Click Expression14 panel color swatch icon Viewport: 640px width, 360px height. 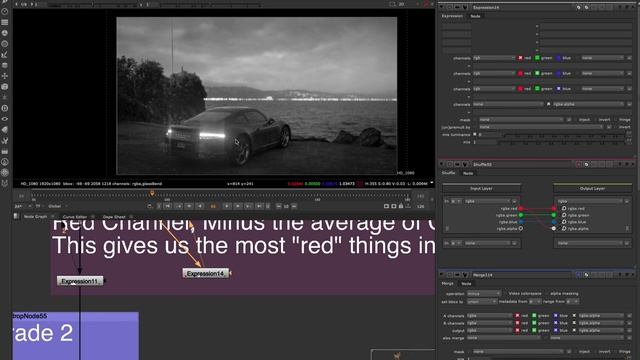pos(579,7)
